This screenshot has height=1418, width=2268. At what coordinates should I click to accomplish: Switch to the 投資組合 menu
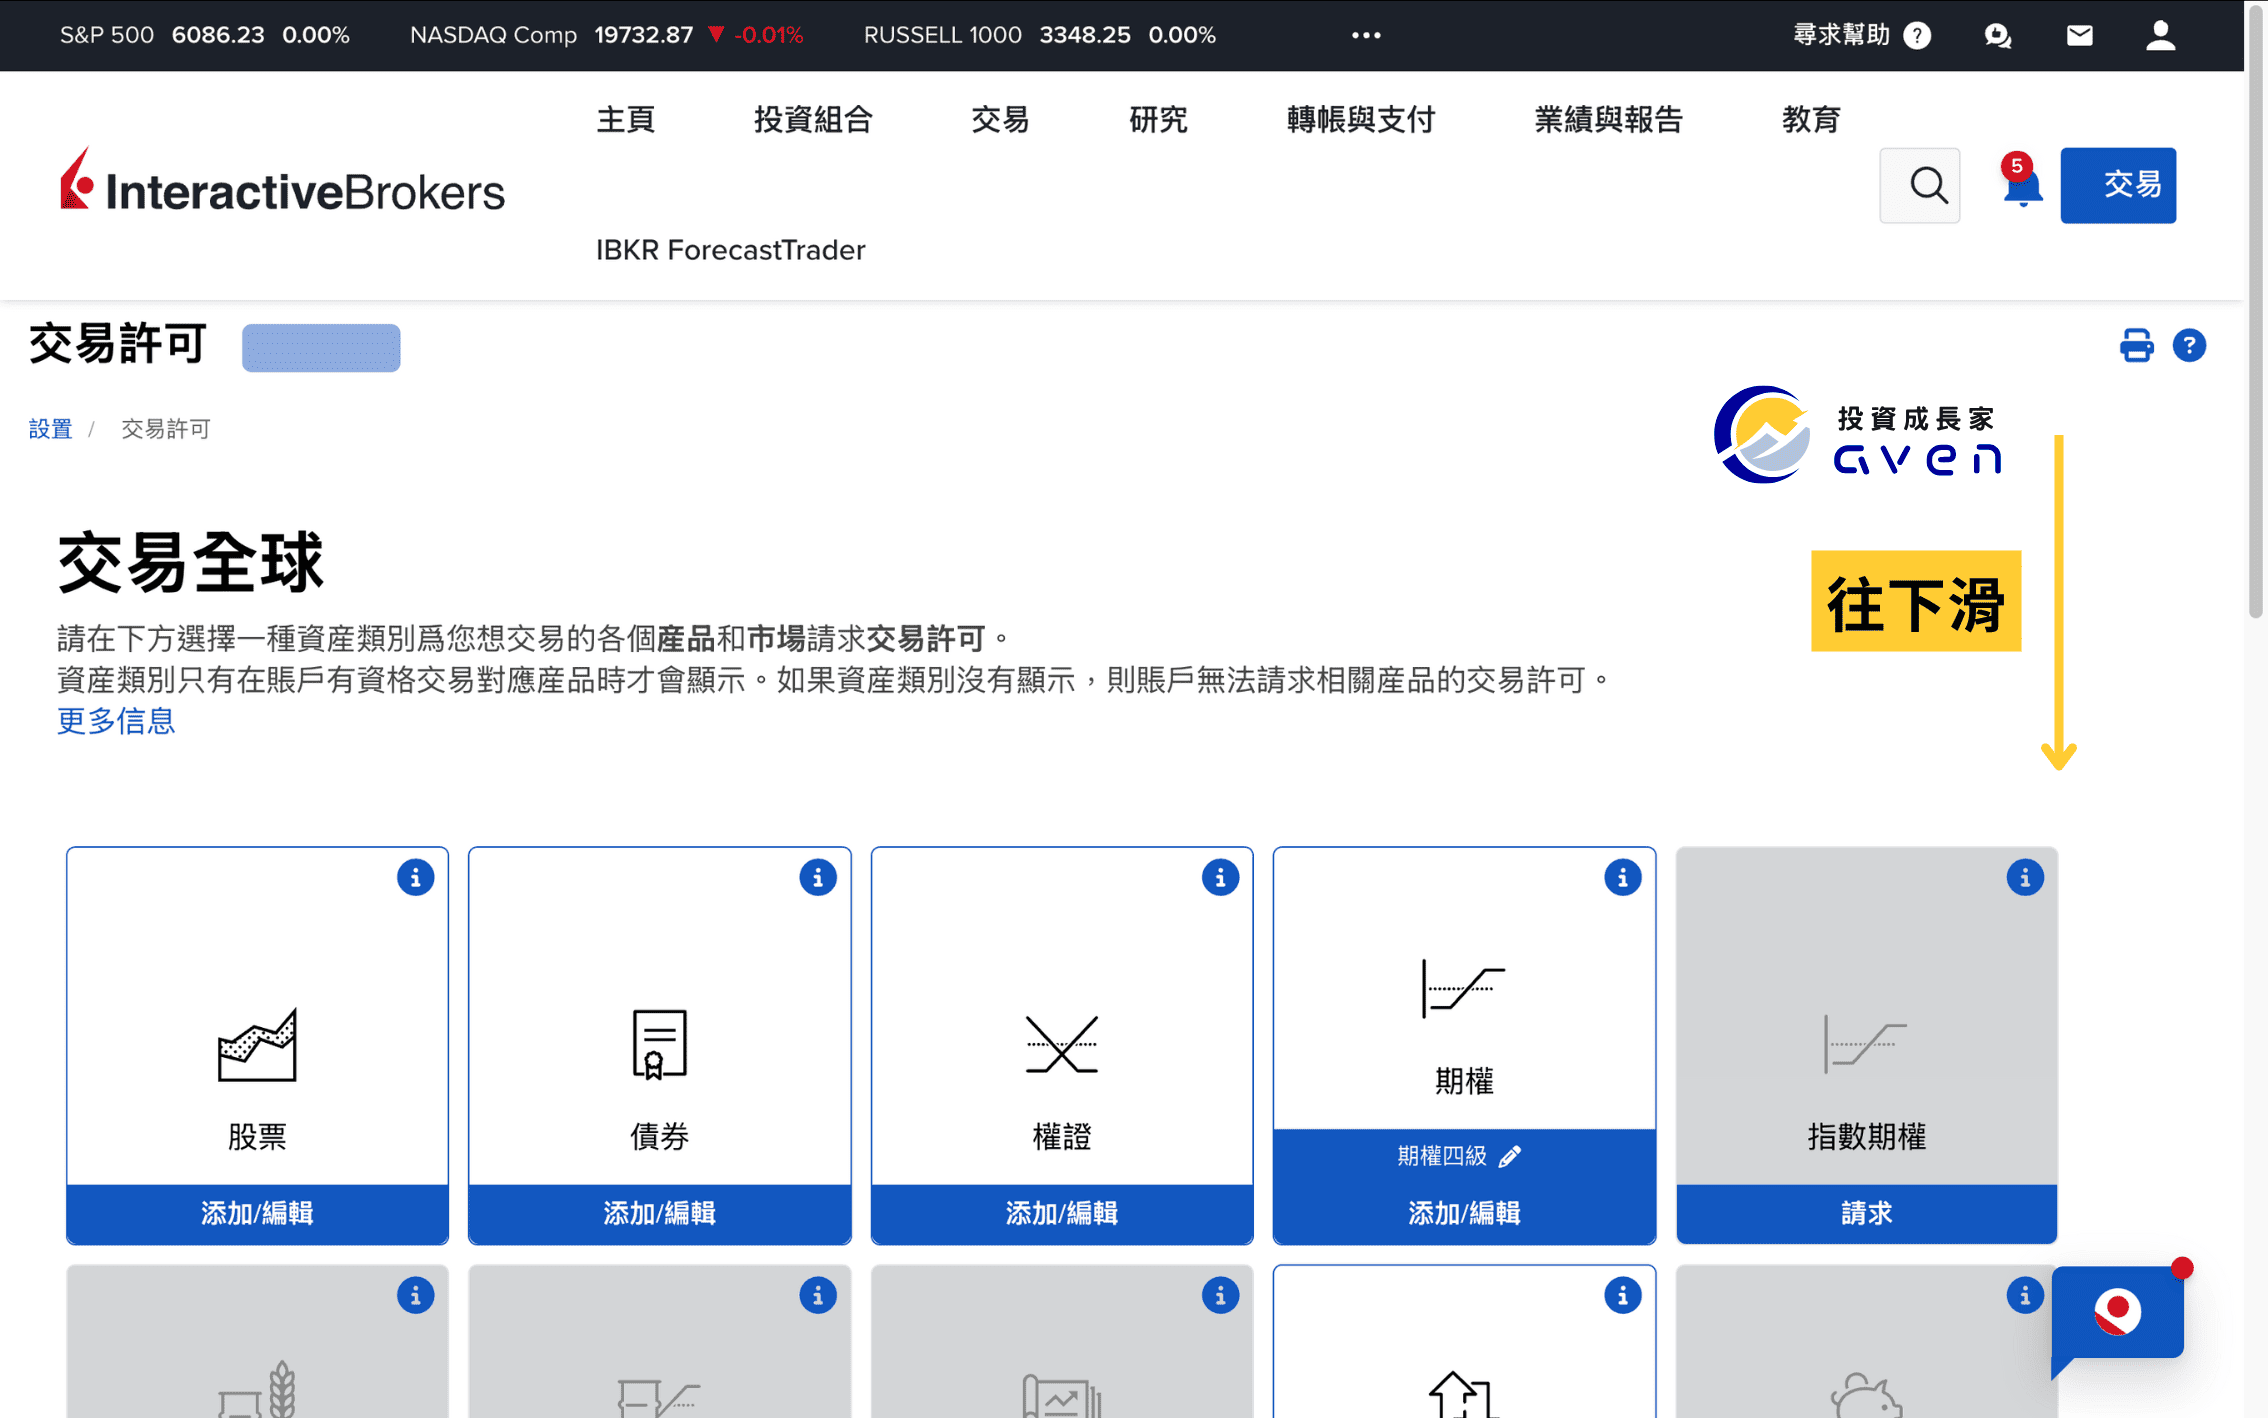coord(813,119)
